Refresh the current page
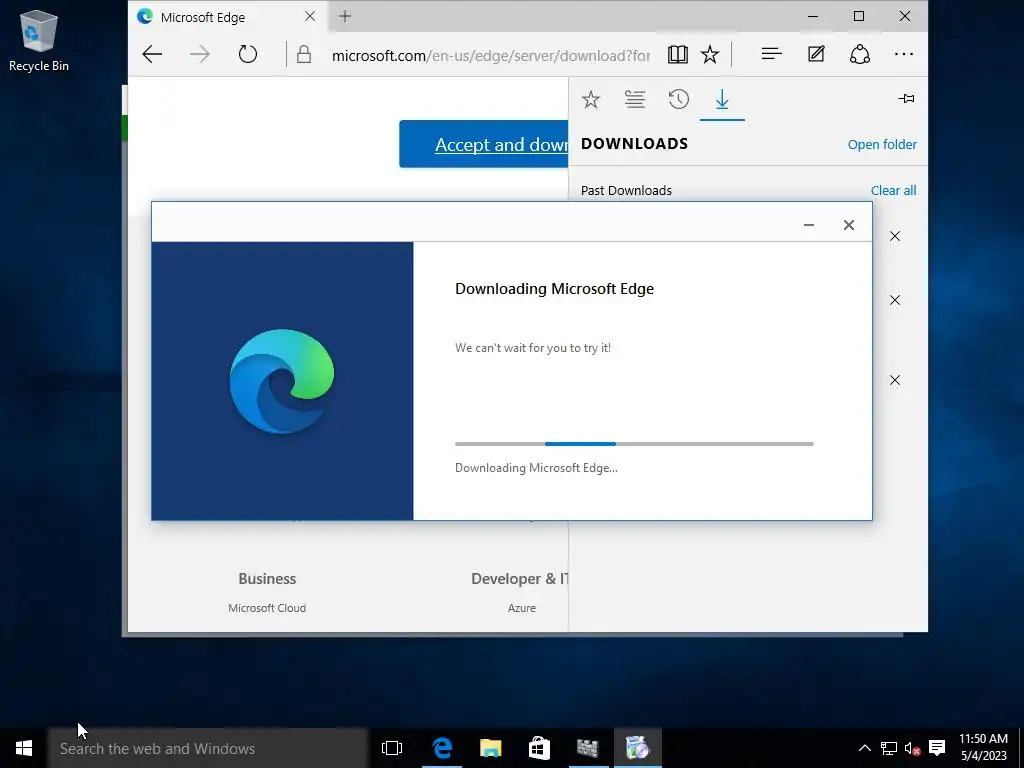Viewport: 1024px width, 768px height. (248, 54)
